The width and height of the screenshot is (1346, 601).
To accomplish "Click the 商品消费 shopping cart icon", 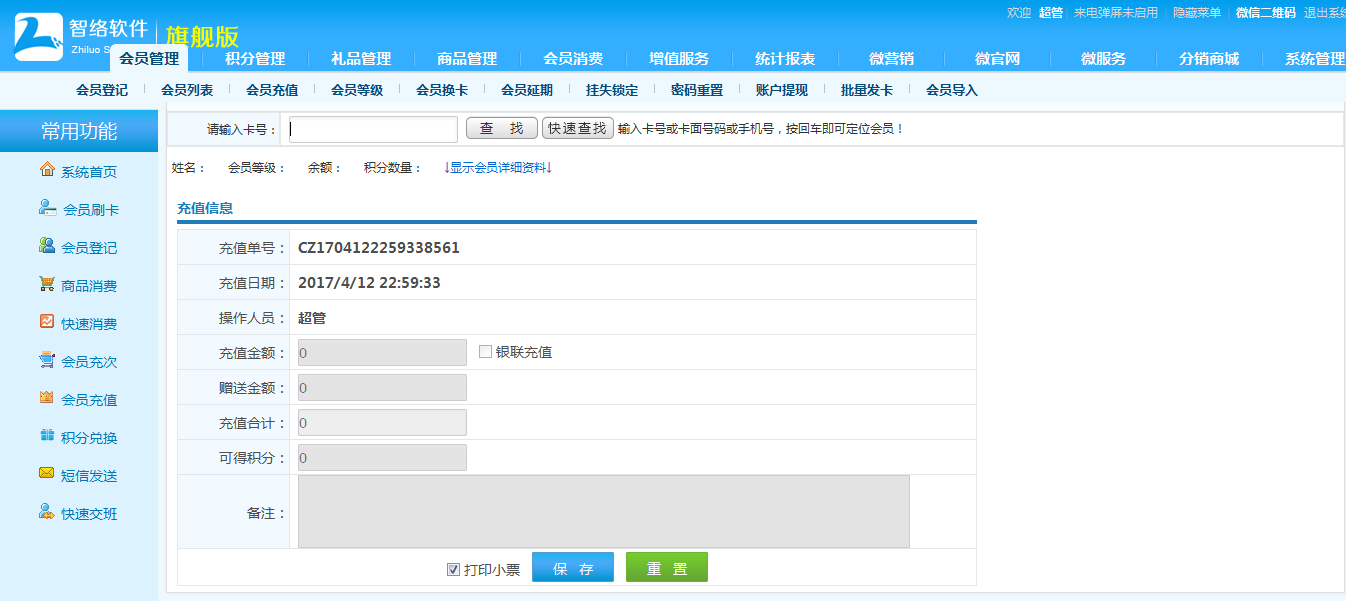I will pyautogui.click(x=47, y=284).
